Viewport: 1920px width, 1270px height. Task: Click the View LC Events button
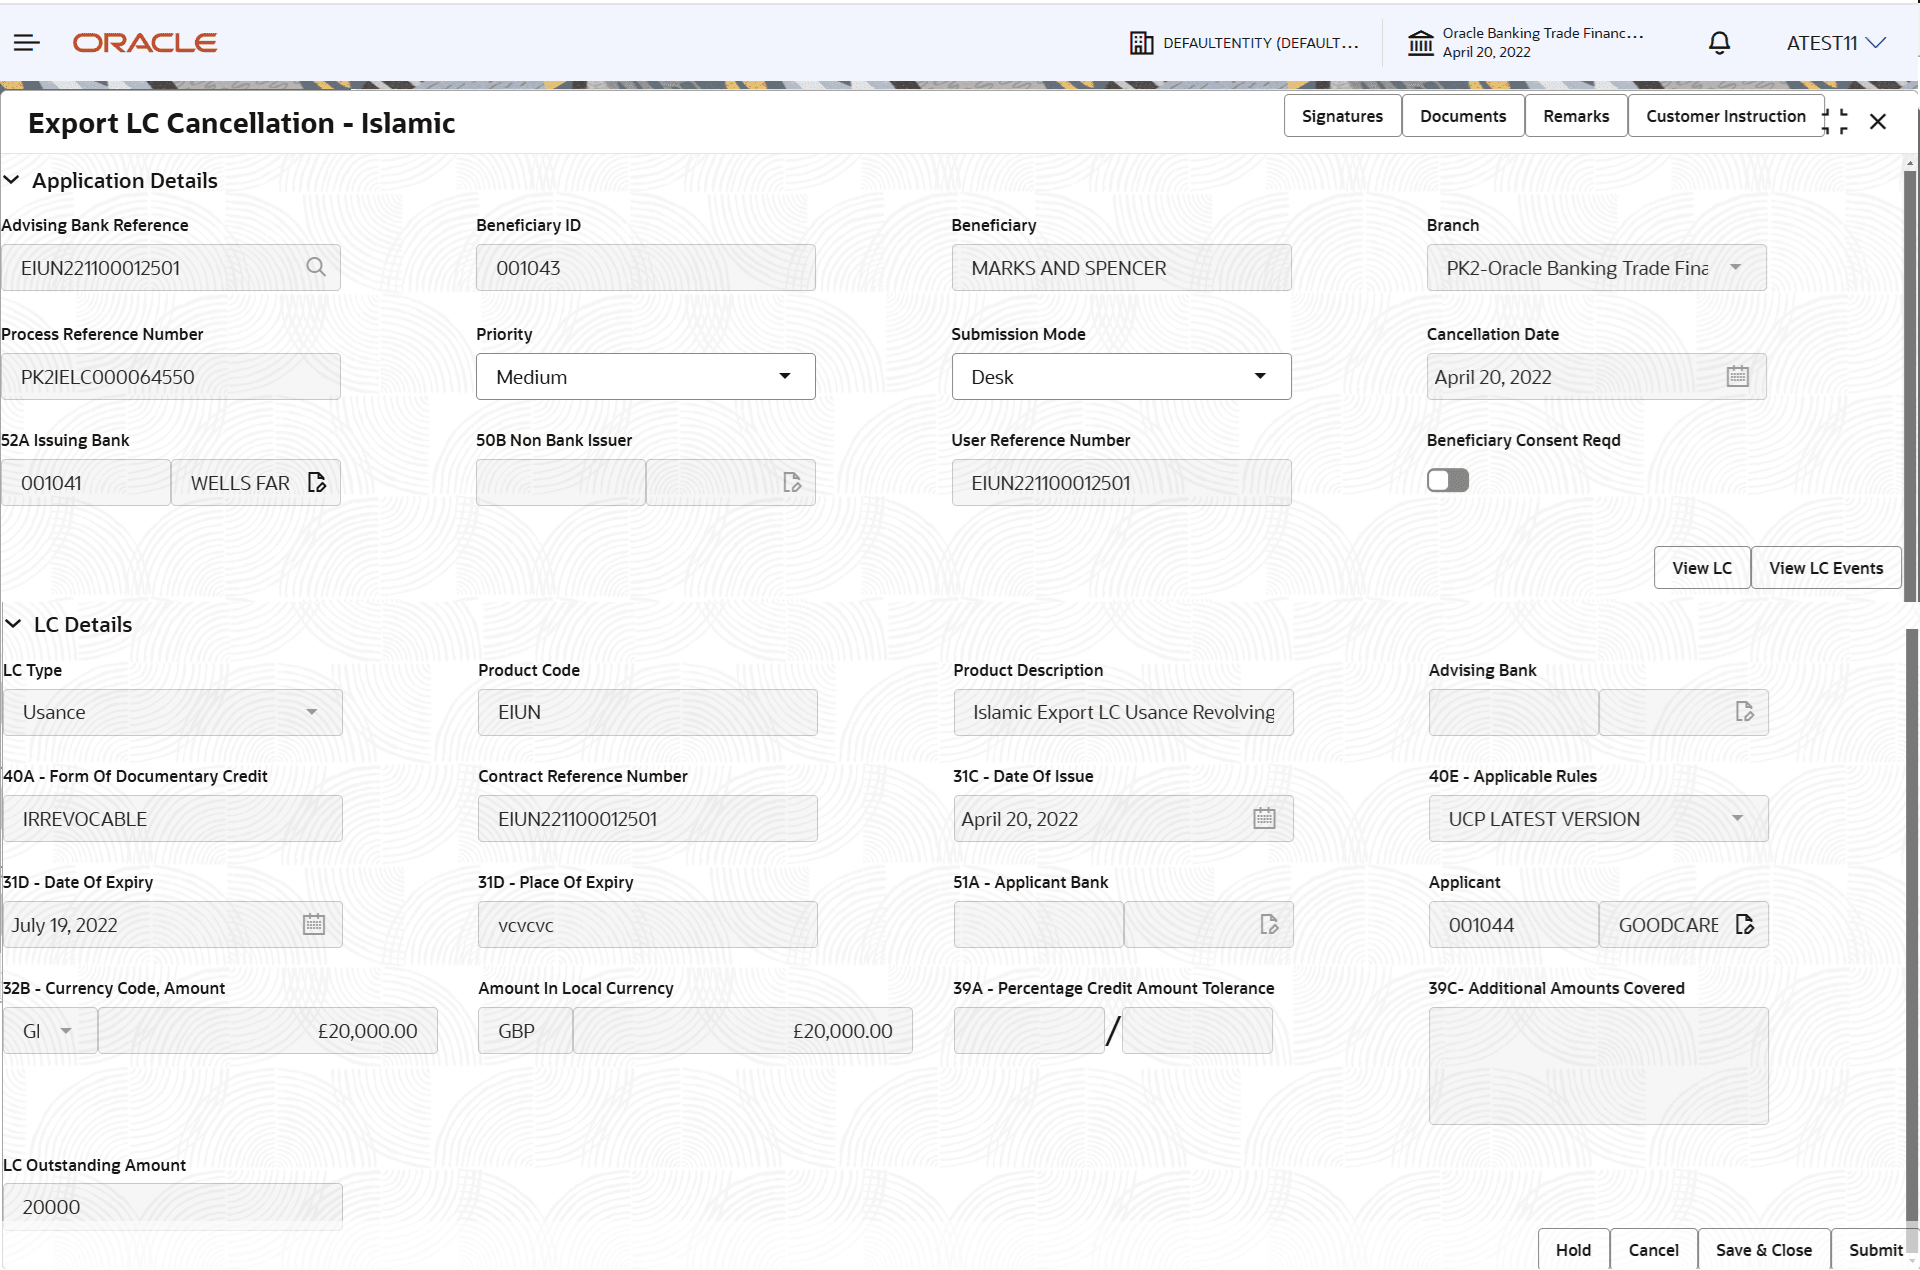[1825, 567]
